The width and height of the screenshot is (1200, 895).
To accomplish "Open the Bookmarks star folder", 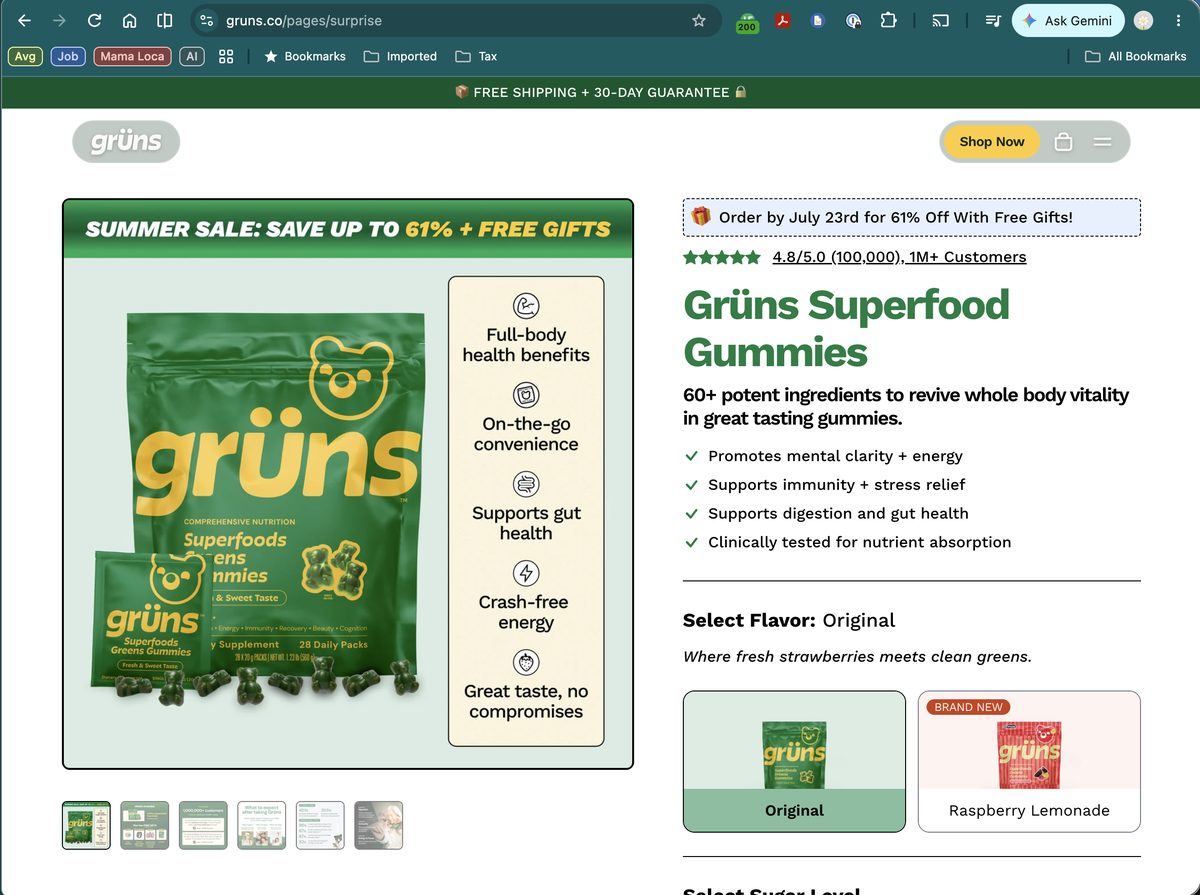I will coord(304,56).
